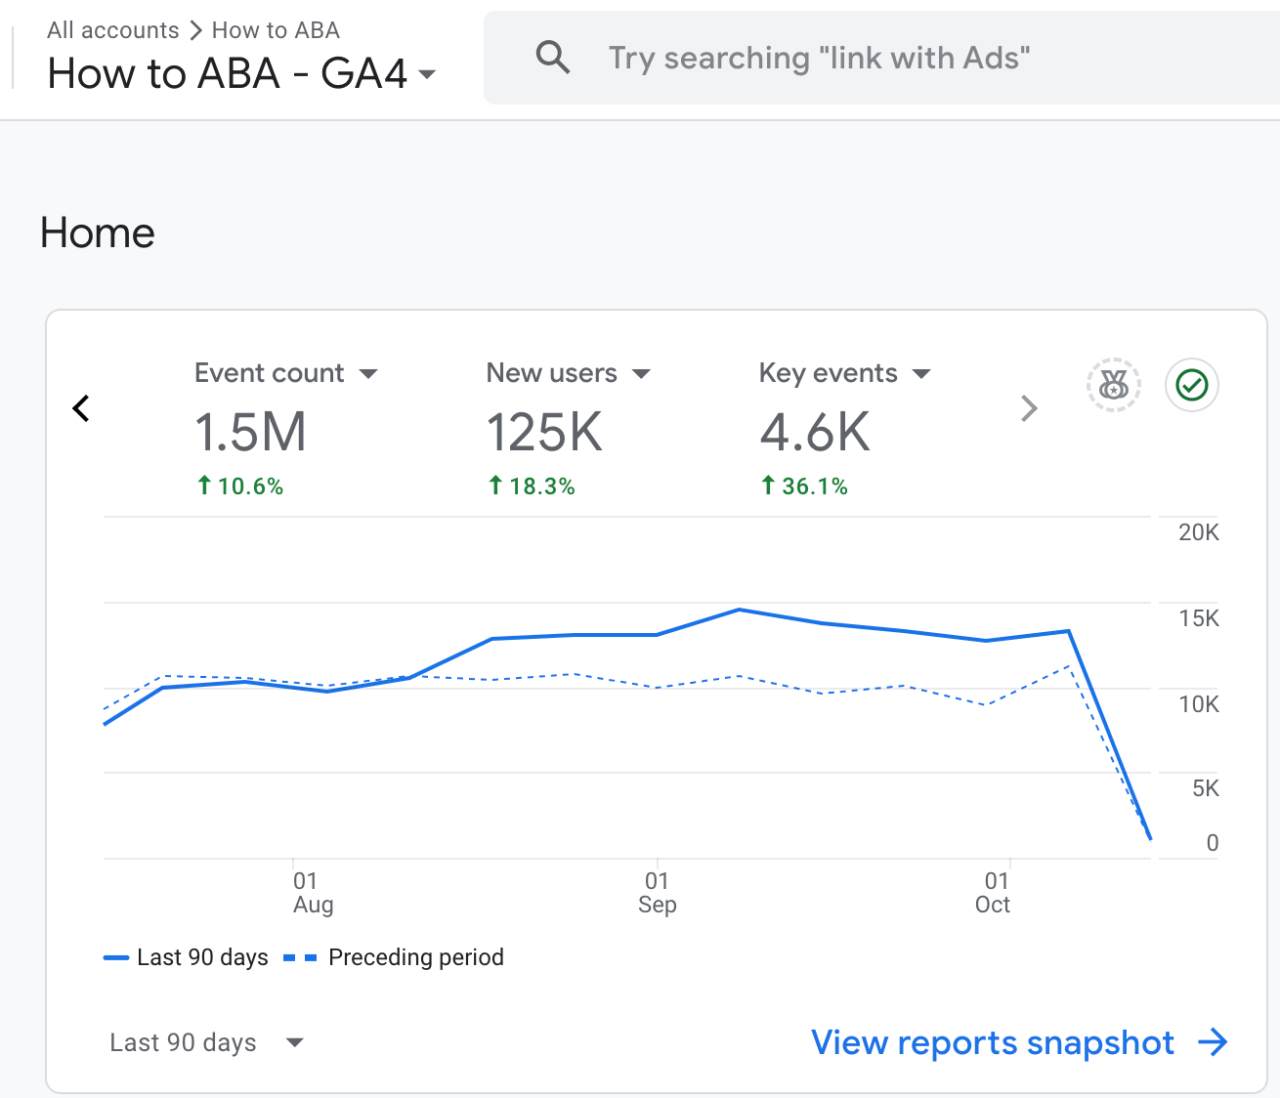1280x1098 pixels.
Task: Click into the "link with Ads" search field
Action: (x=882, y=58)
